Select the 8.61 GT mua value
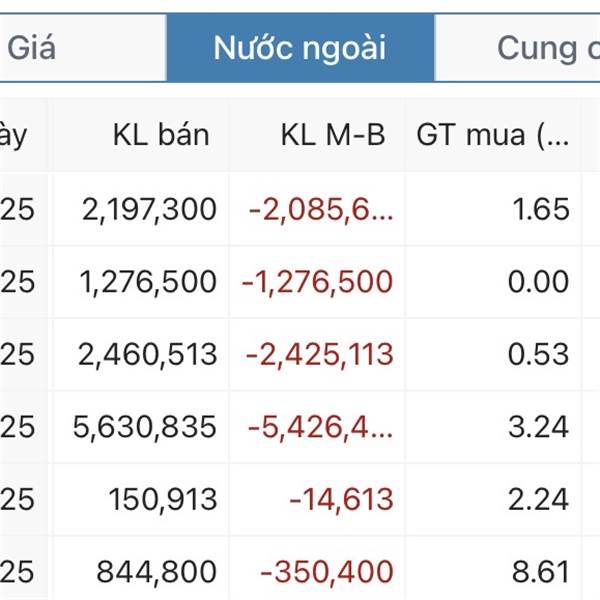The image size is (600, 600). click(541, 572)
